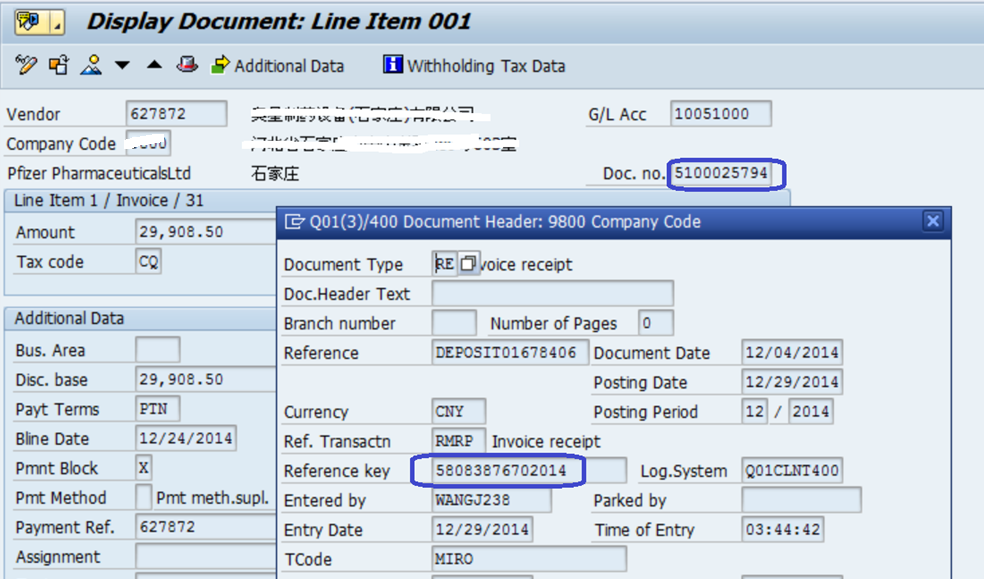Screen dimensions: 984x579
Task: Click the G/L Acc field 10051000
Action: tap(720, 114)
